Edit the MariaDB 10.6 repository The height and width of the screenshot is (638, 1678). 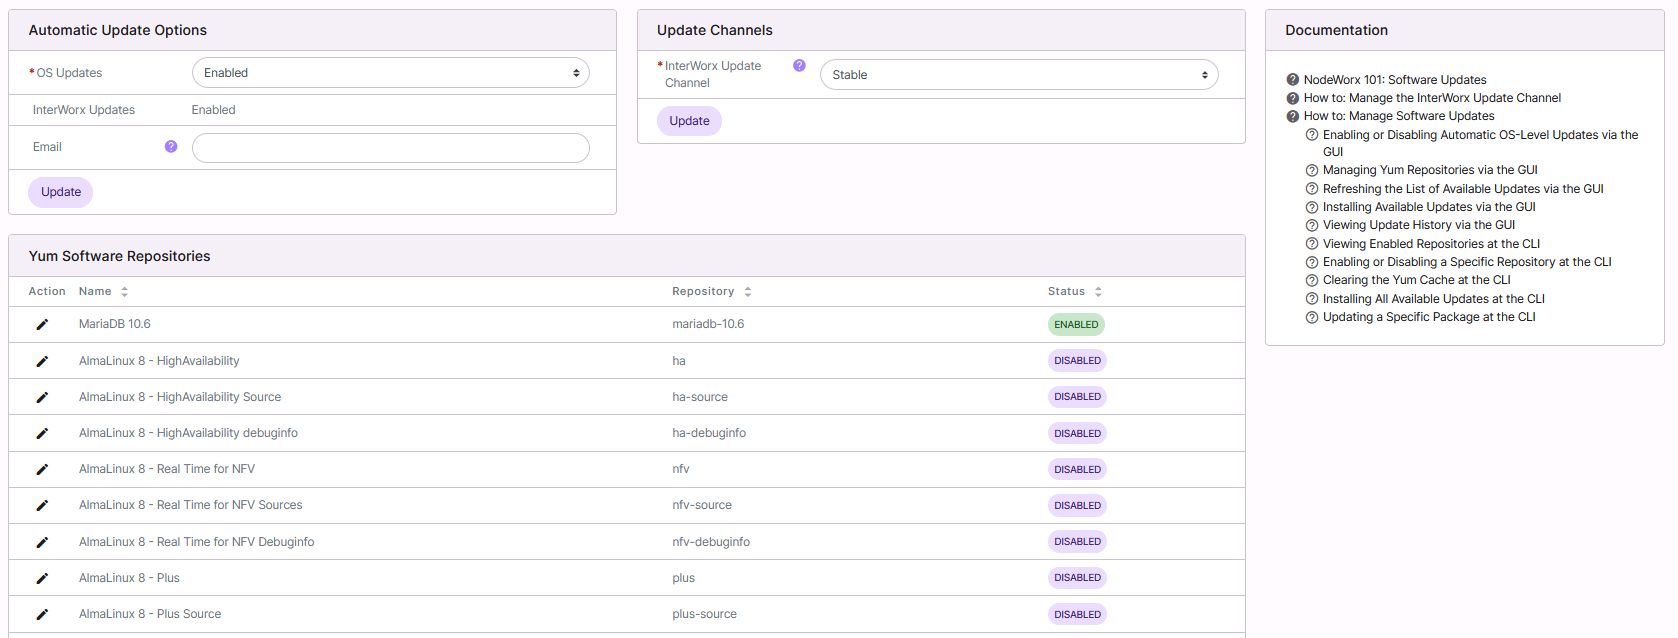tap(42, 324)
